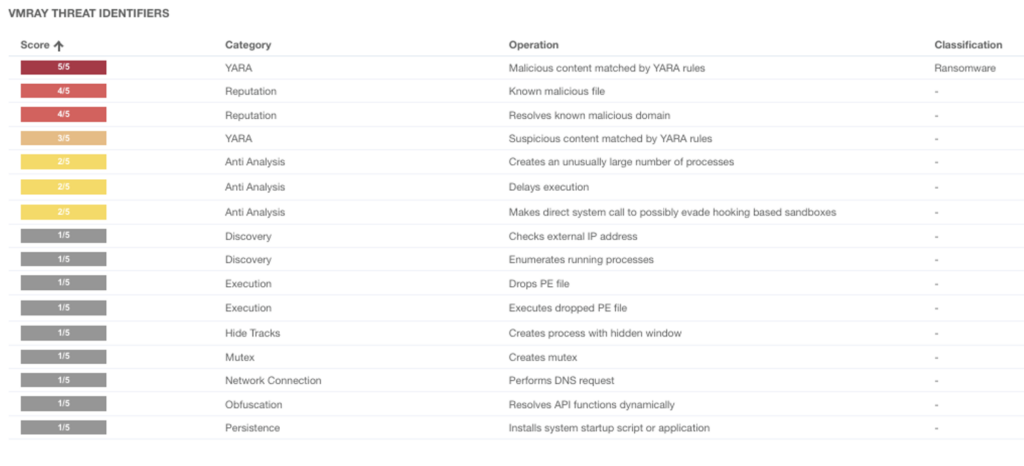Click the Score sort arrow icon

59,46
